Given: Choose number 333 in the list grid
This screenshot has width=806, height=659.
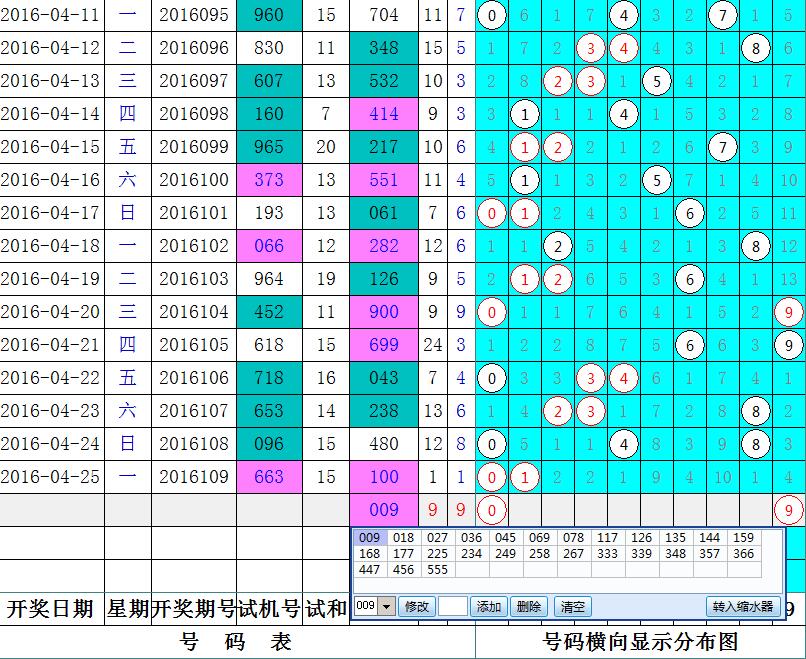Looking at the screenshot, I should point(607,554).
